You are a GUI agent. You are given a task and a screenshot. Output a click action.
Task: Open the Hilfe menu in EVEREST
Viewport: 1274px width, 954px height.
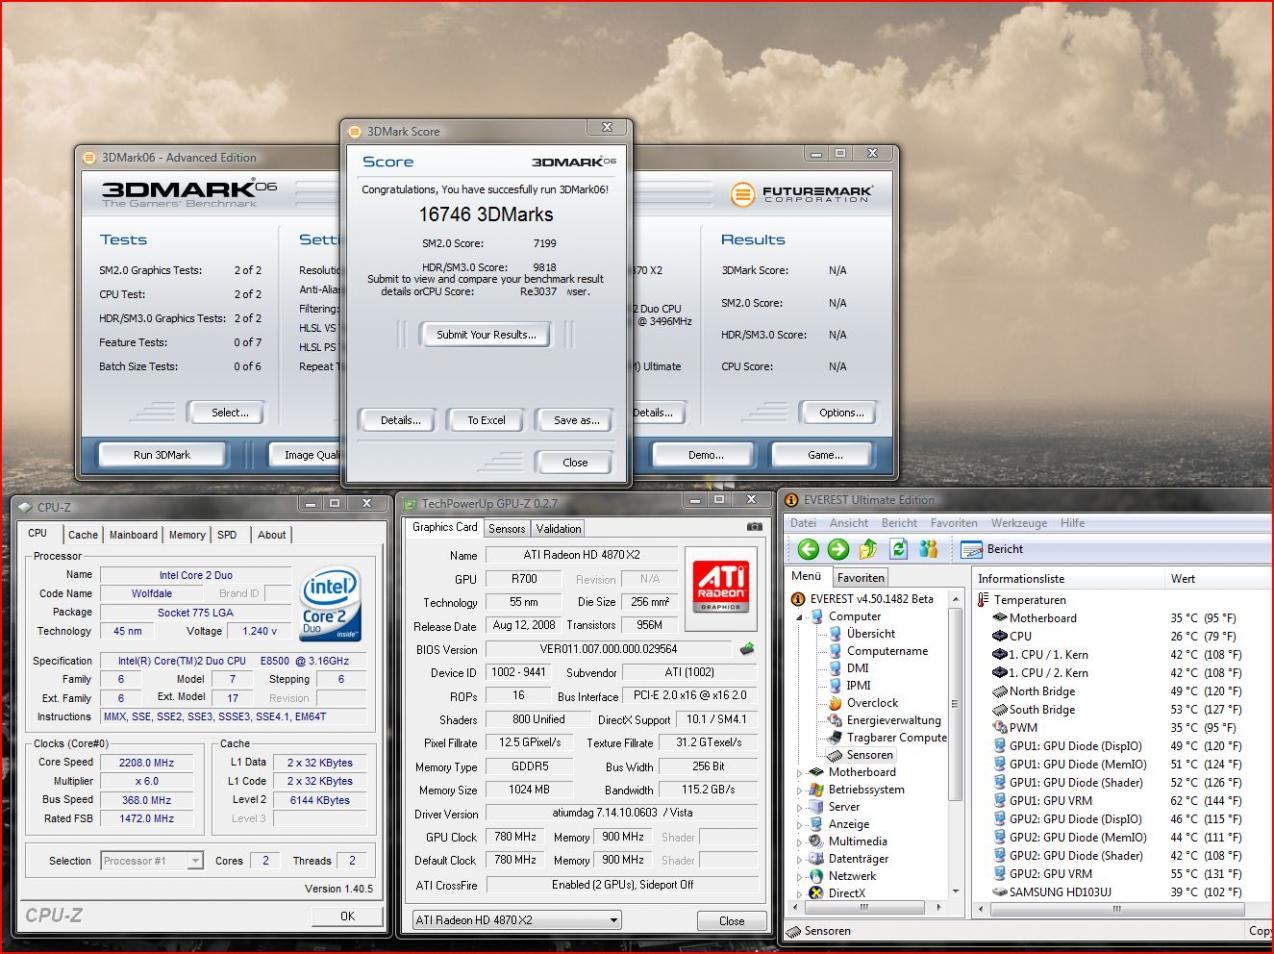click(1073, 523)
